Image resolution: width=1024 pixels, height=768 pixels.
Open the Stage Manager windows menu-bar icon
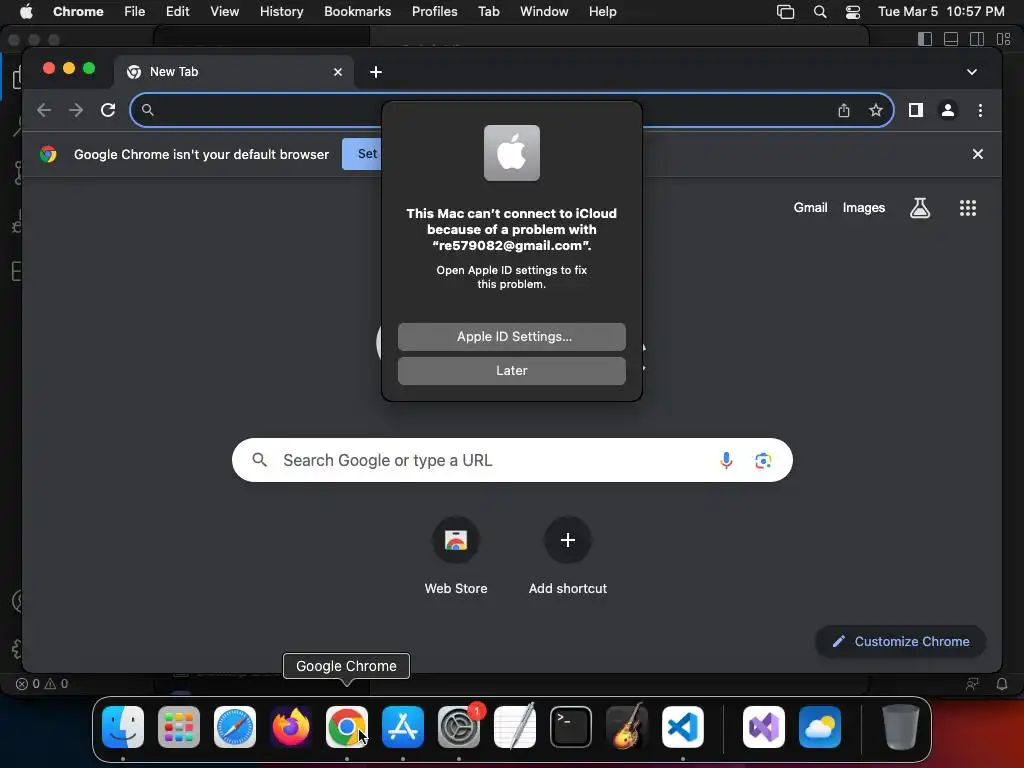[x=786, y=12]
